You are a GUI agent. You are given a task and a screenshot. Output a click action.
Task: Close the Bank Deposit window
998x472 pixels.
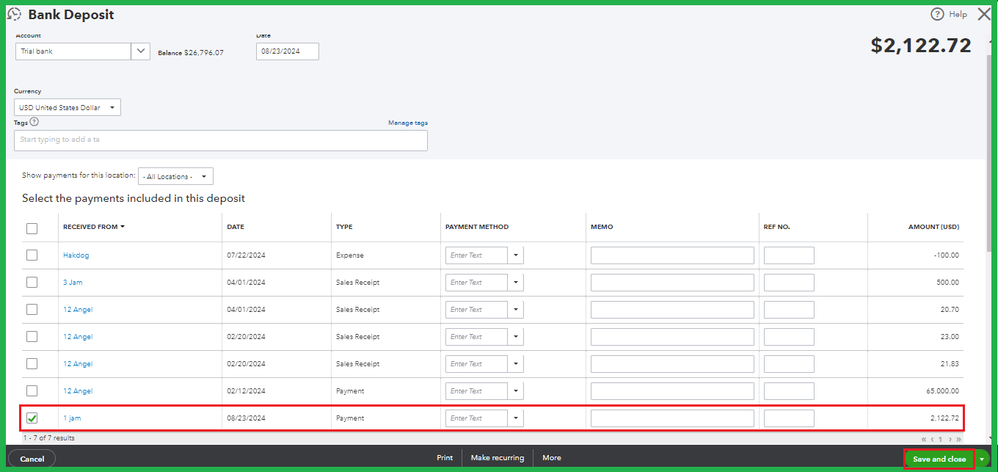pos(983,14)
